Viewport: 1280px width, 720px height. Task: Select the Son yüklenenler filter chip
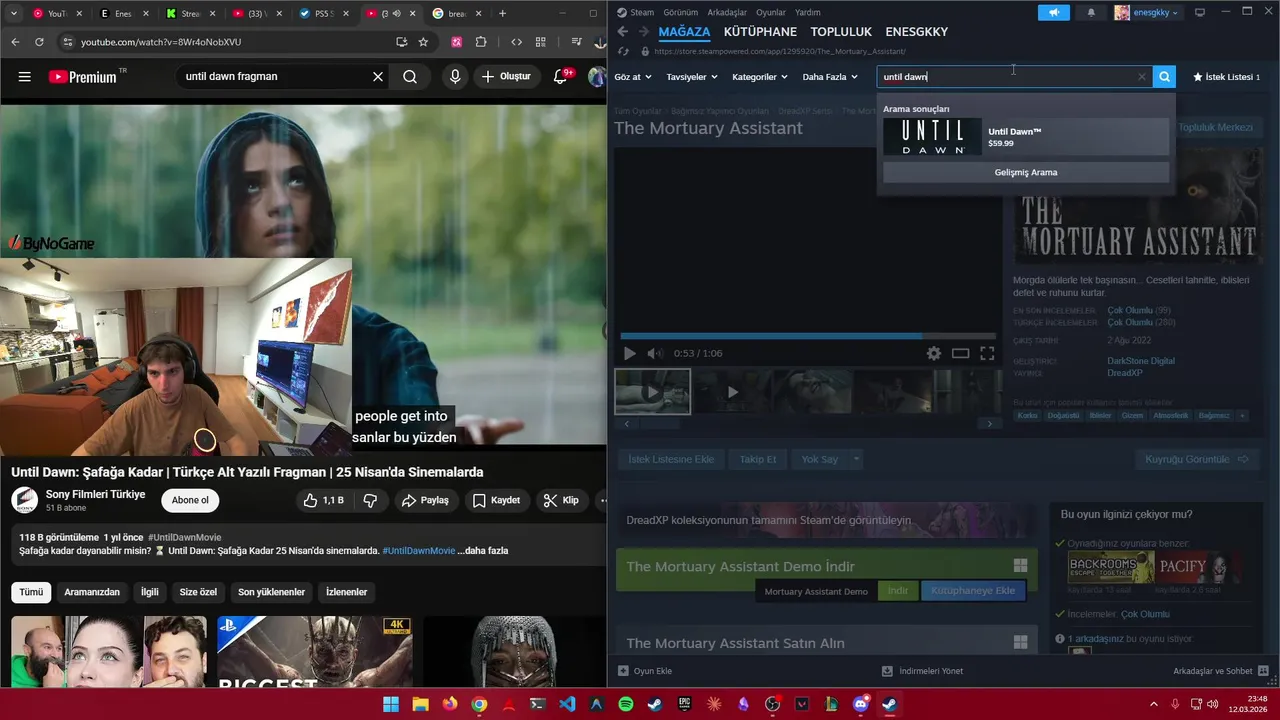[271, 592]
